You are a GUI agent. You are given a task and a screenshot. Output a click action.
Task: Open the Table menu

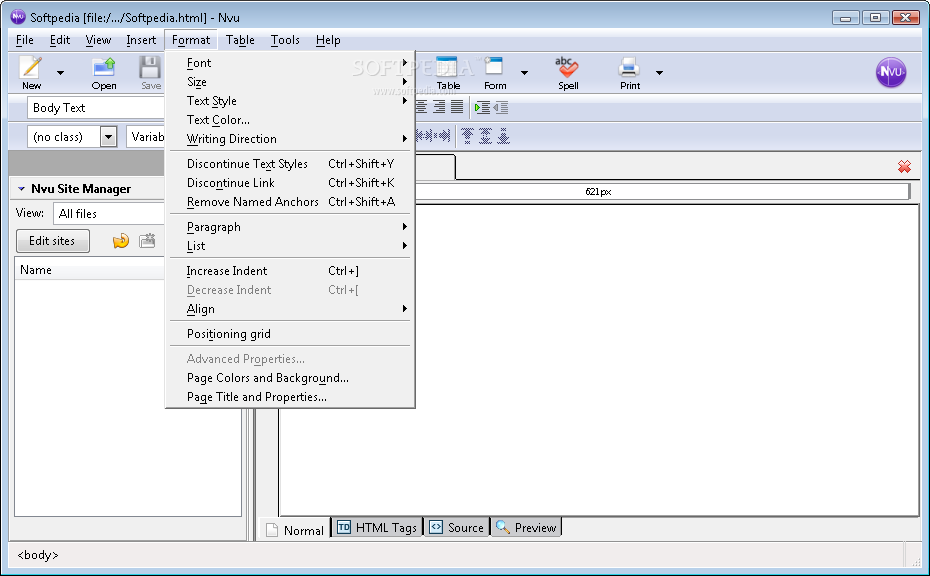point(240,40)
